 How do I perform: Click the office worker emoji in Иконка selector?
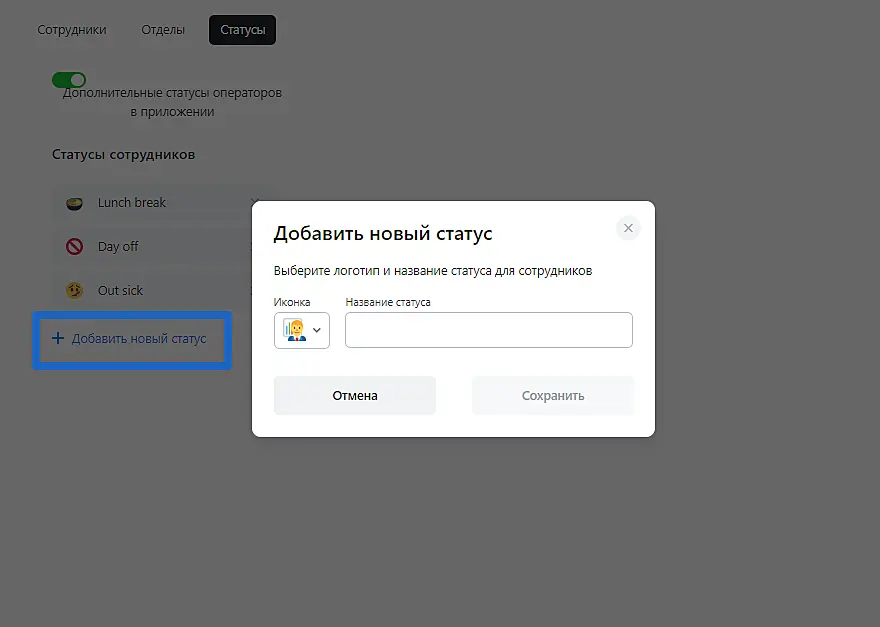293,330
